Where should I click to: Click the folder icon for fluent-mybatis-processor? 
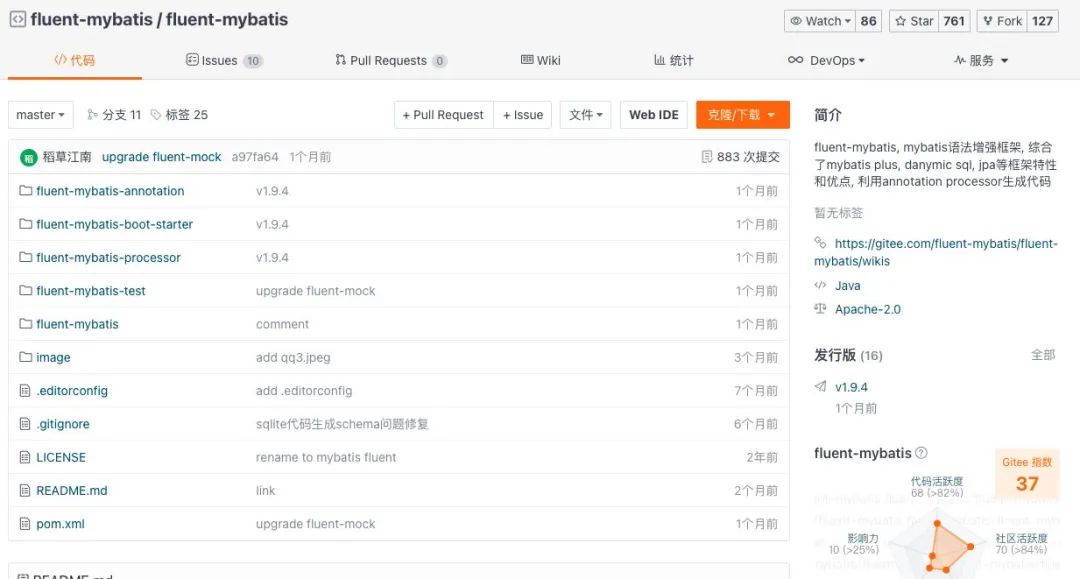coord(25,257)
